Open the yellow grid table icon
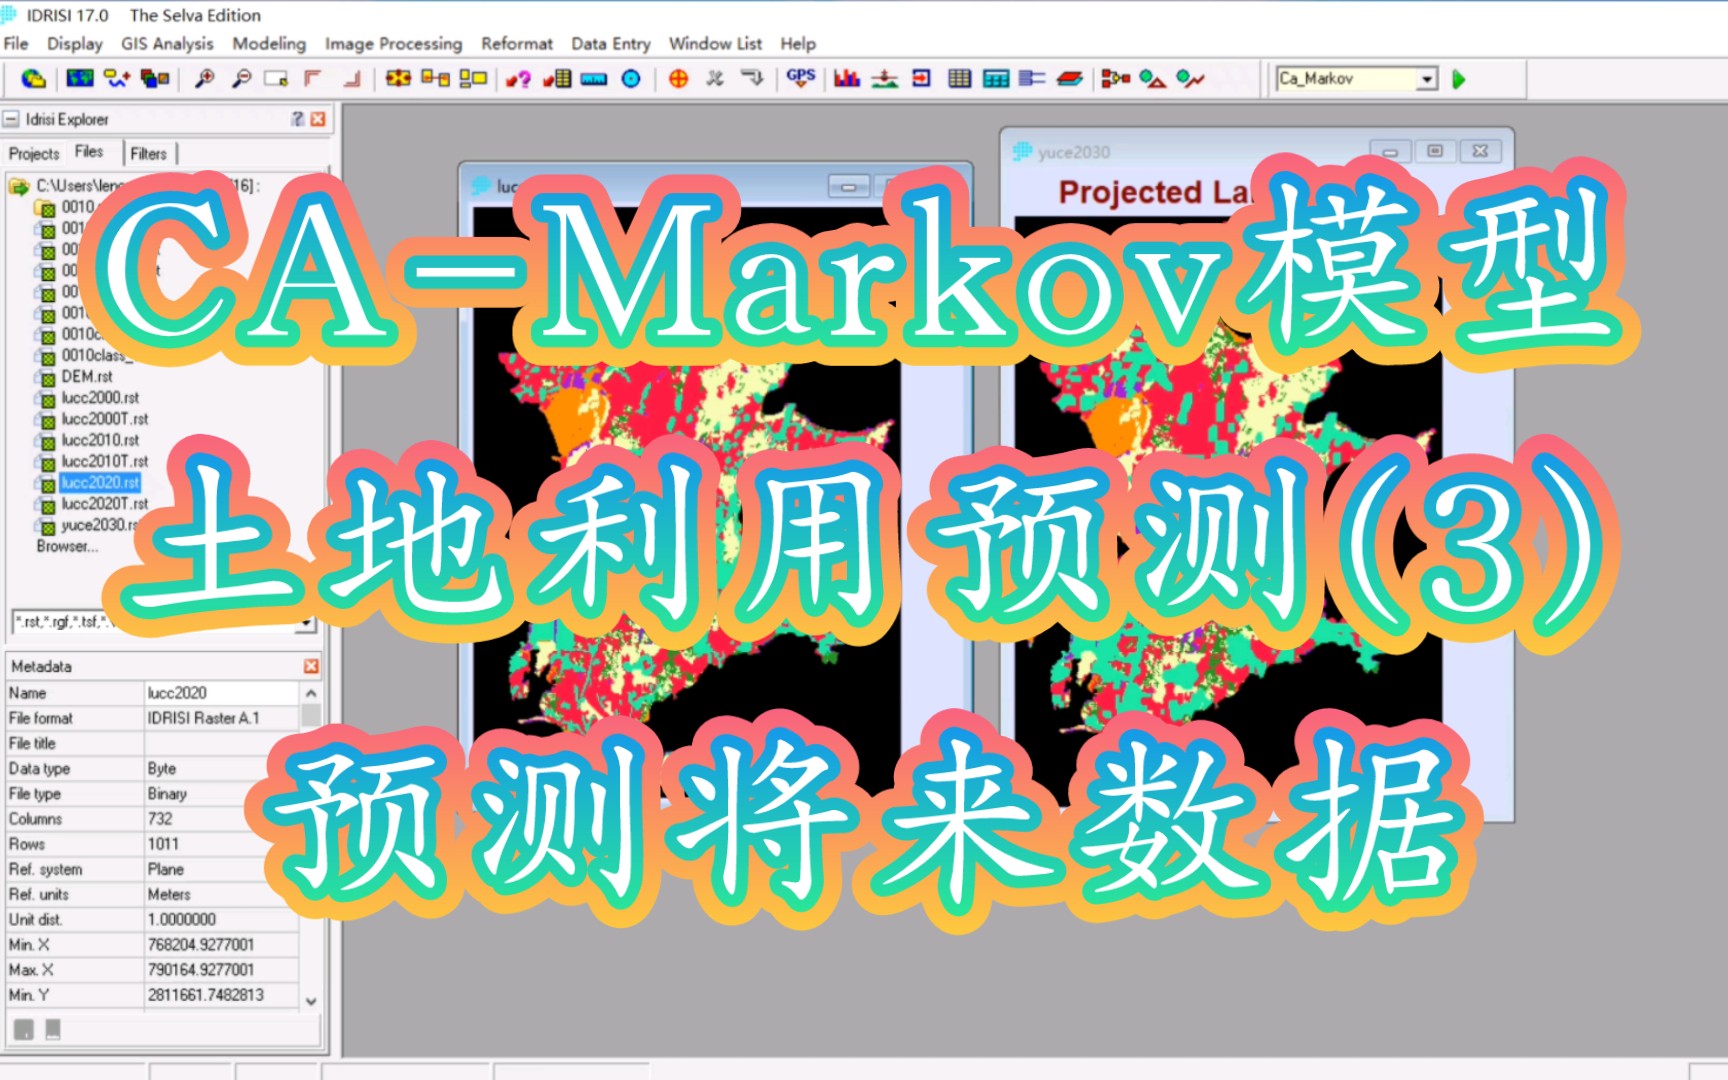The height and width of the screenshot is (1080, 1728). [x=959, y=78]
